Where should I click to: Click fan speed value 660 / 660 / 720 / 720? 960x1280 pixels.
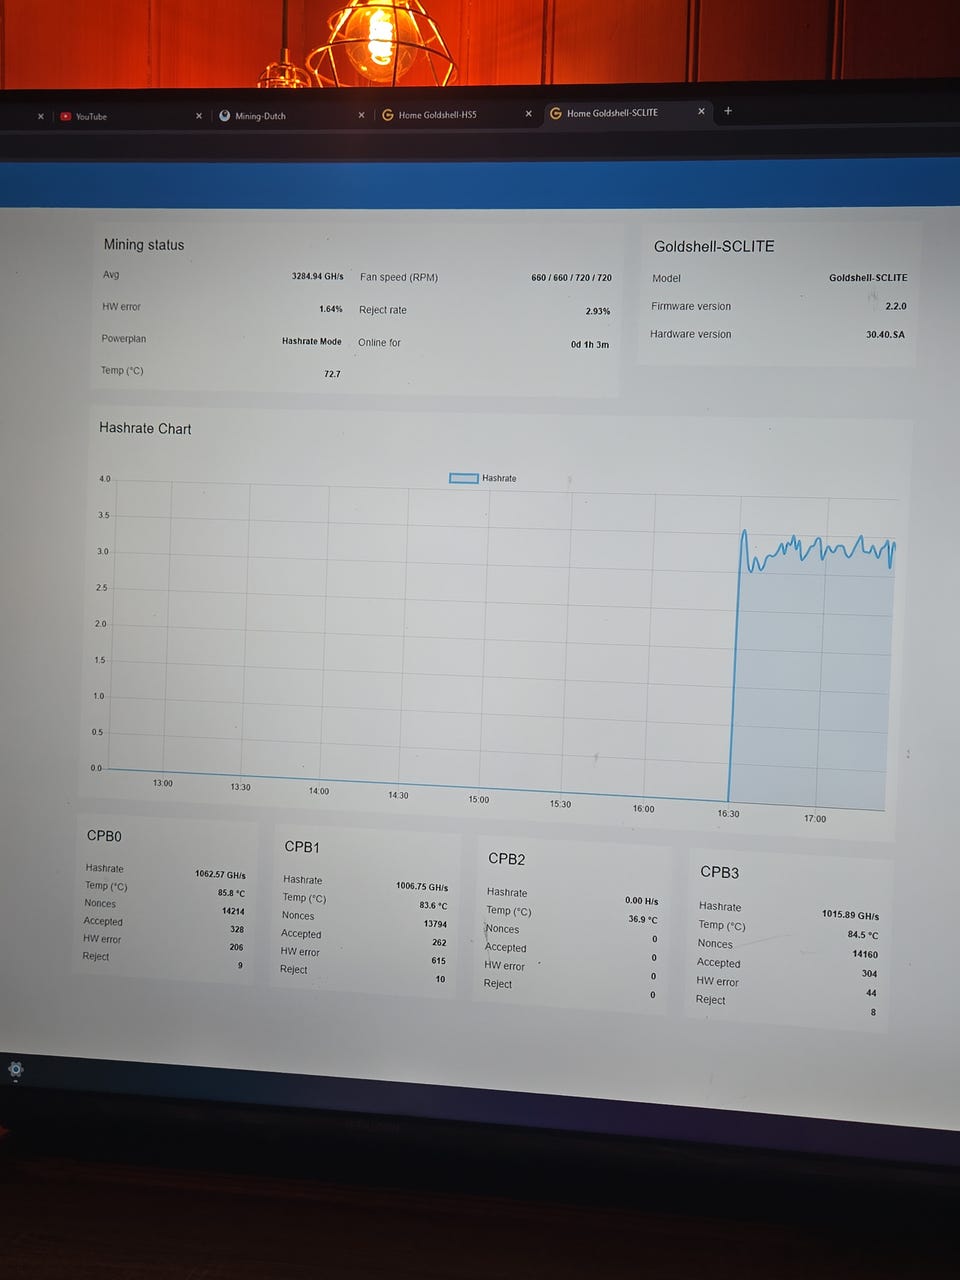571,277
